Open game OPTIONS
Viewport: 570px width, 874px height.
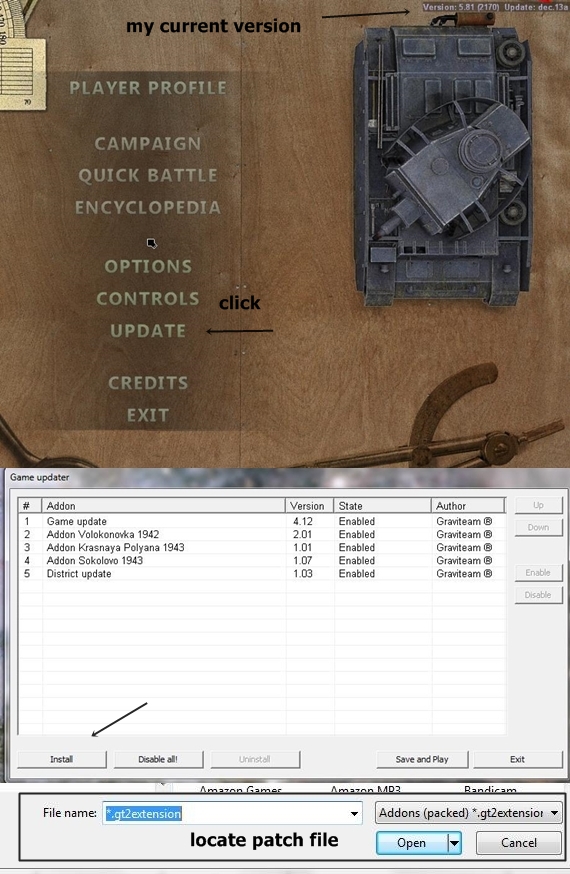148,266
